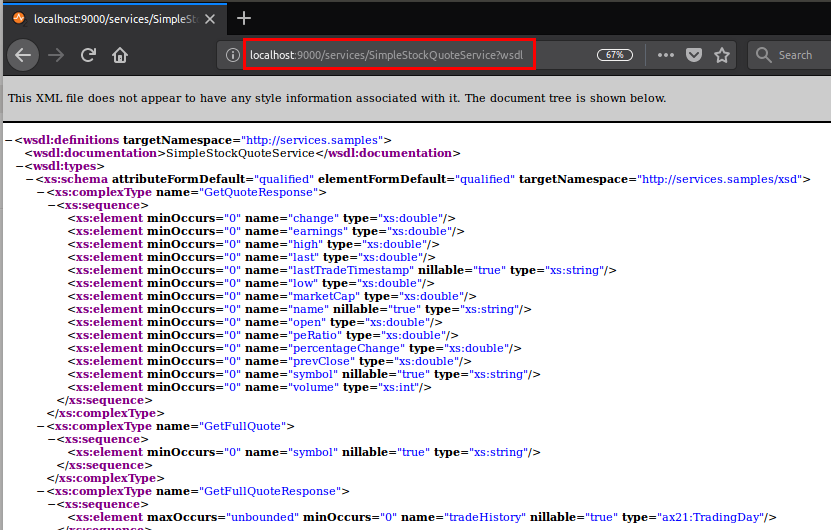Show site information for localhost
The height and width of the screenshot is (530, 831).
pos(233,55)
